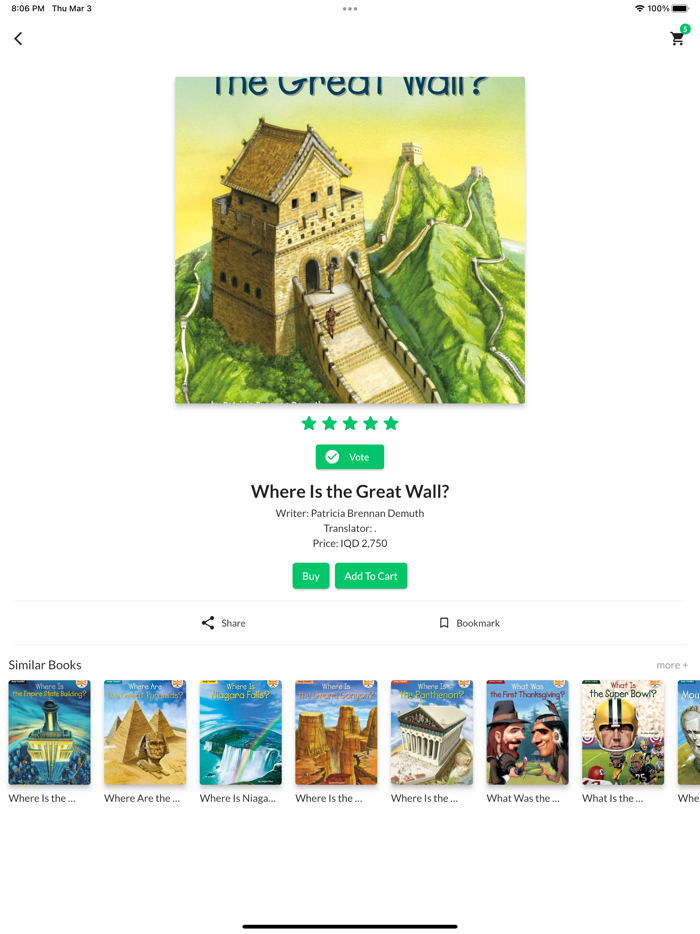Click the checkmark icon inside Vote
This screenshot has width=700, height=934.
(x=332, y=457)
